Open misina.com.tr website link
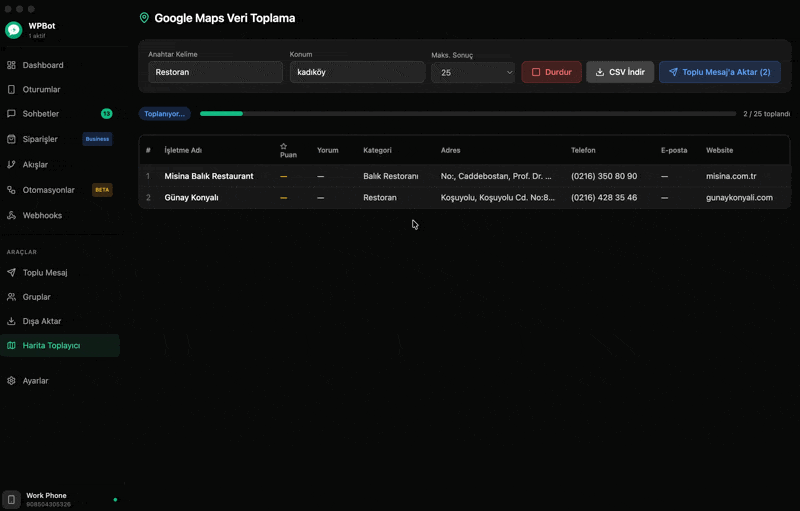 point(731,176)
